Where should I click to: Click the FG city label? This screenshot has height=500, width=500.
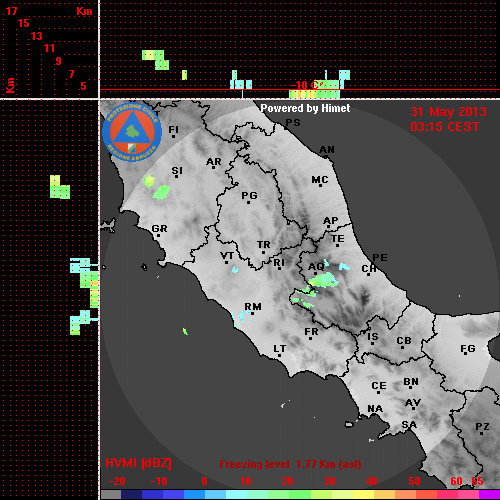(x=468, y=349)
